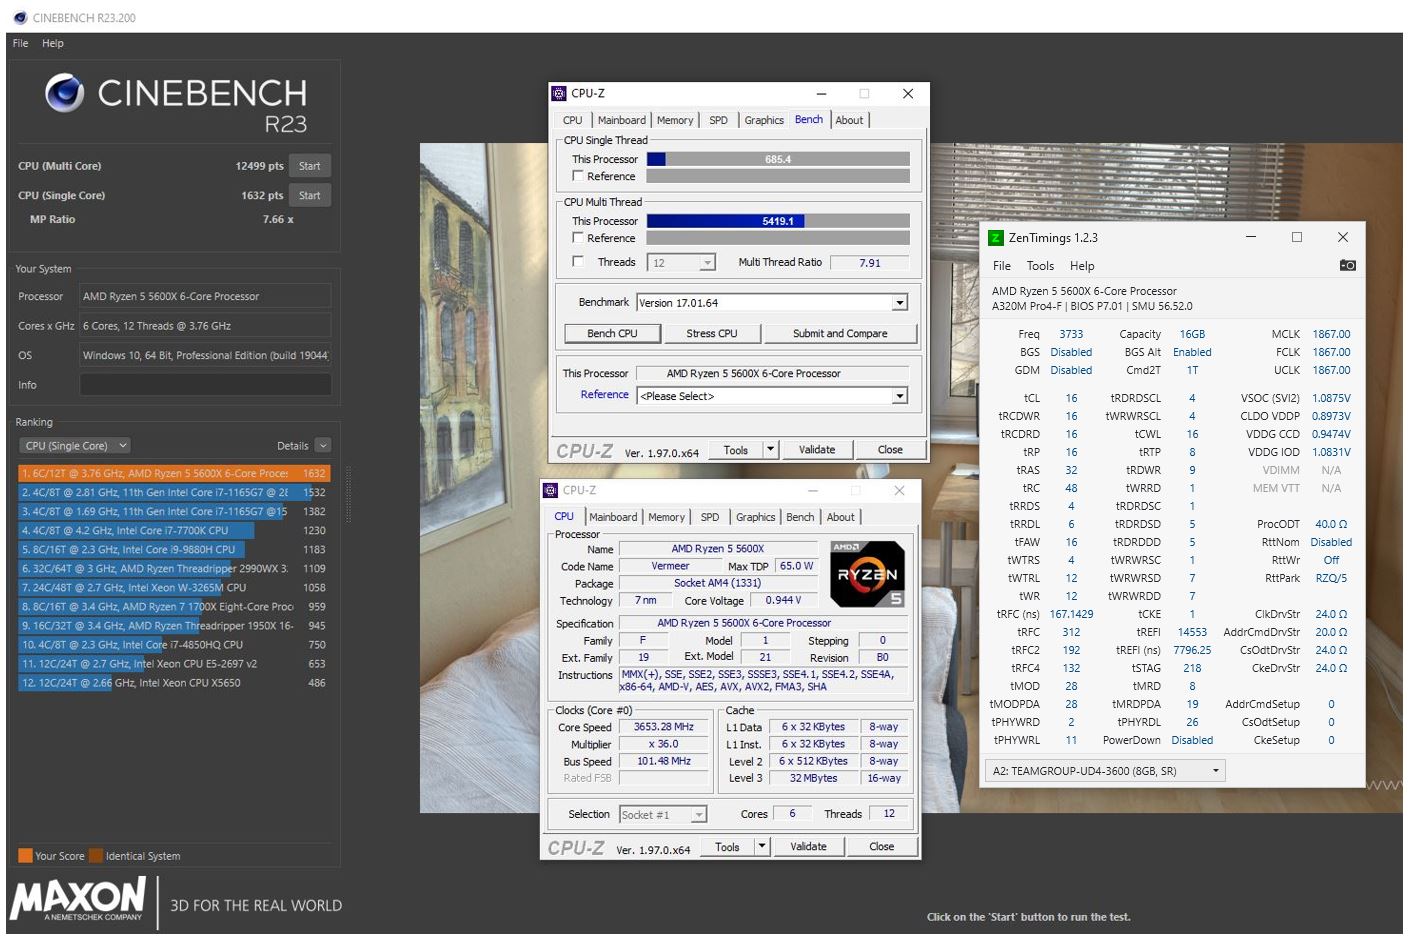The image size is (1411, 942).
Task: Open ZenTimings Help menu
Action: (x=1082, y=266)
